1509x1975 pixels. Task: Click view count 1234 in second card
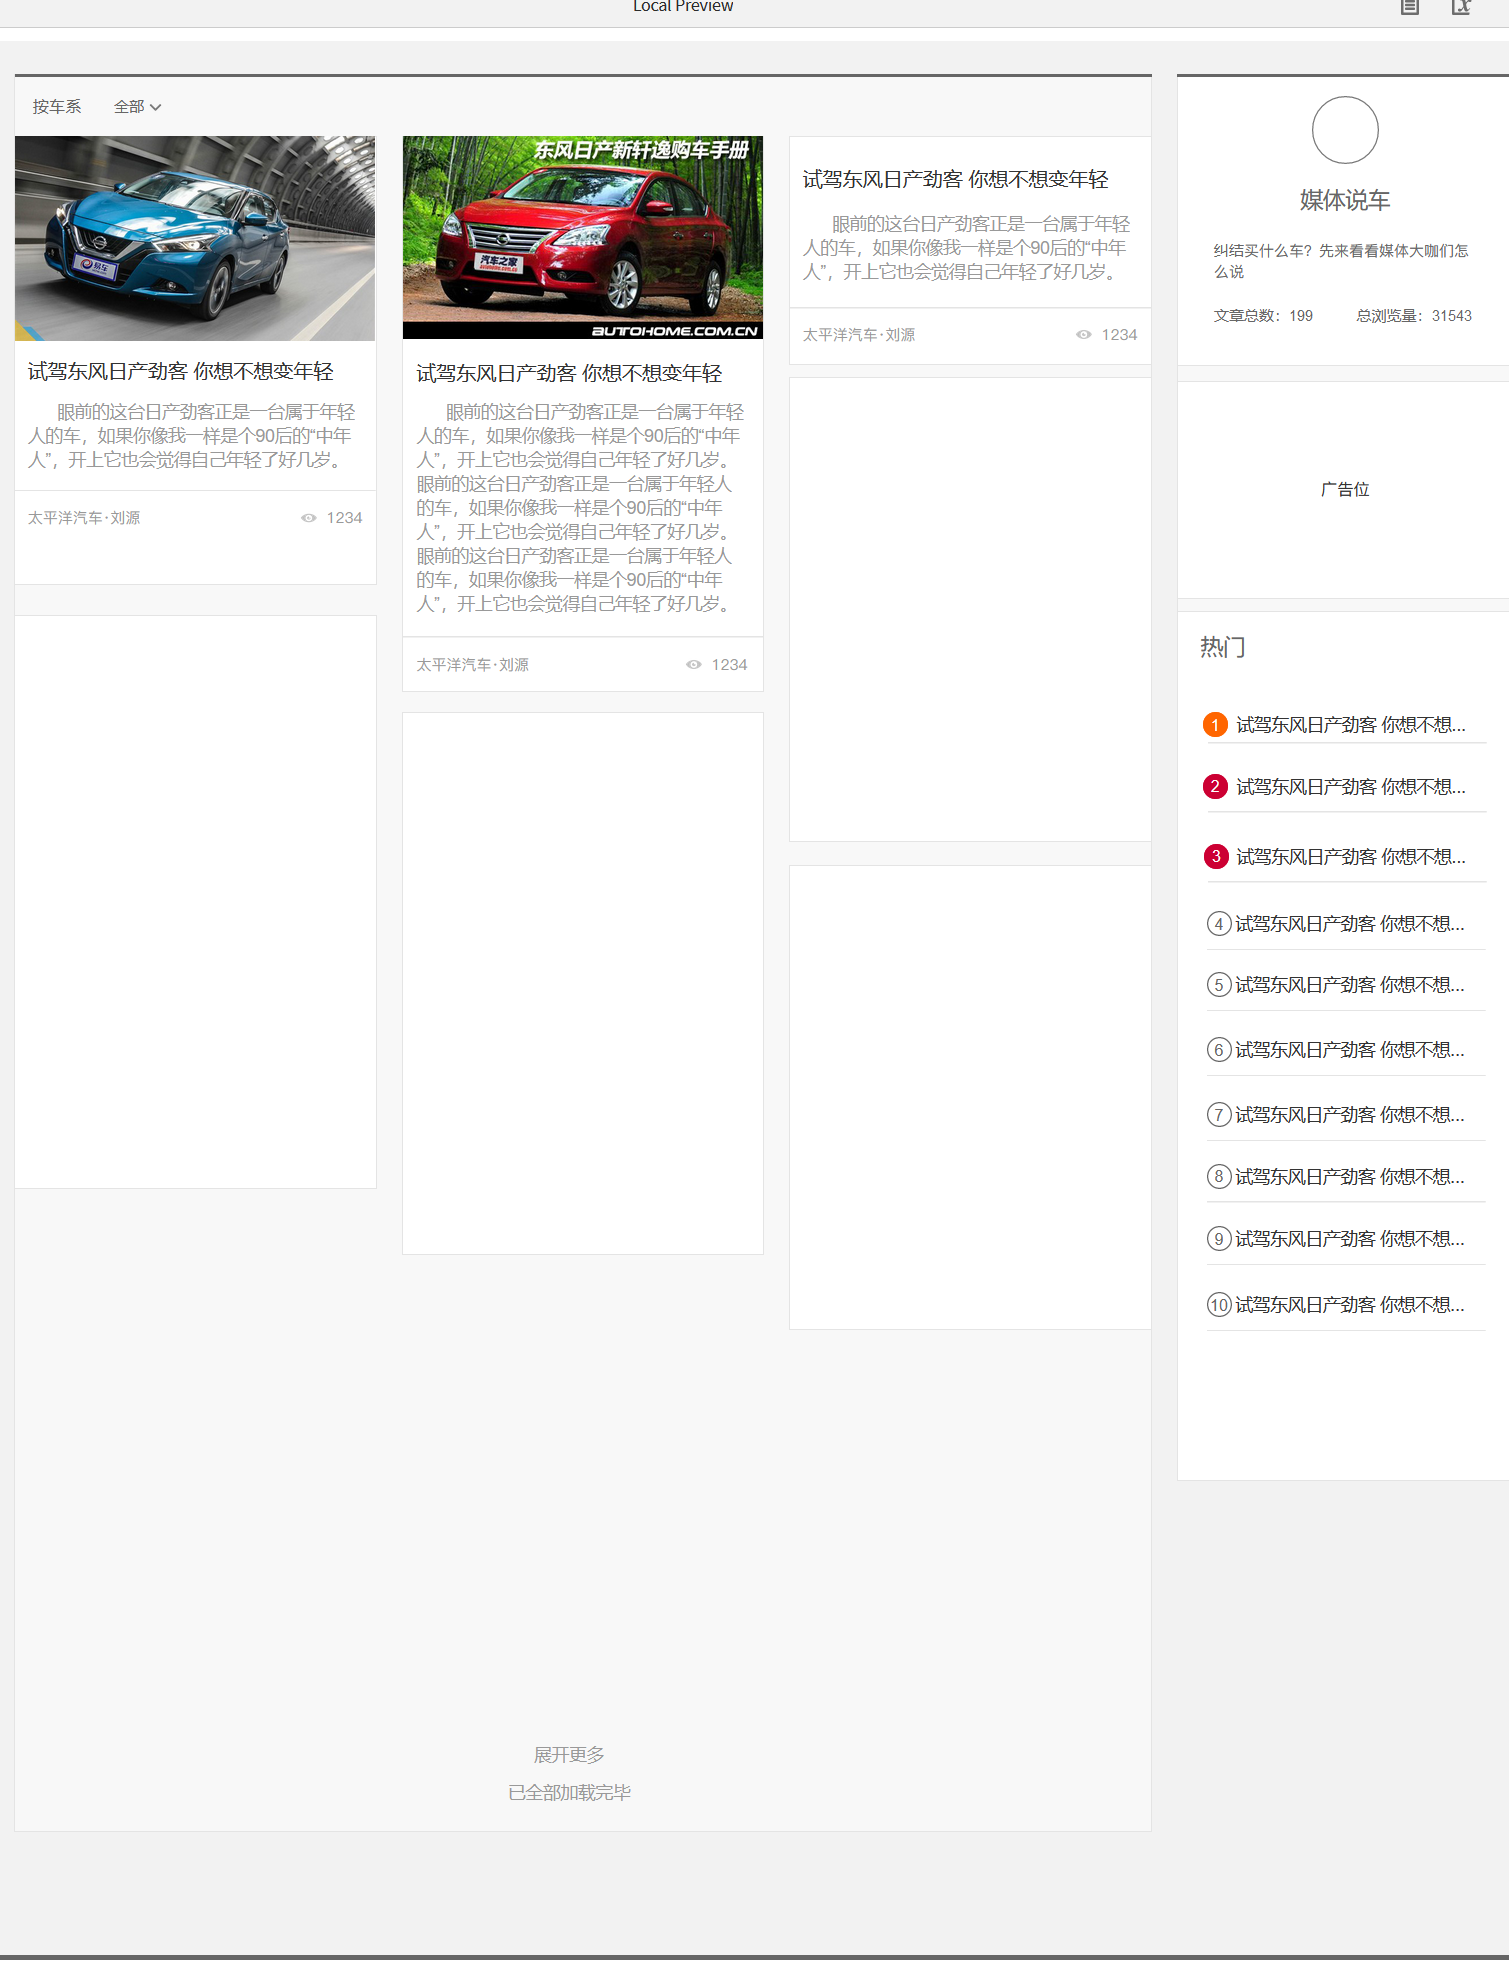pyautogui.click(x=730, y=665)
